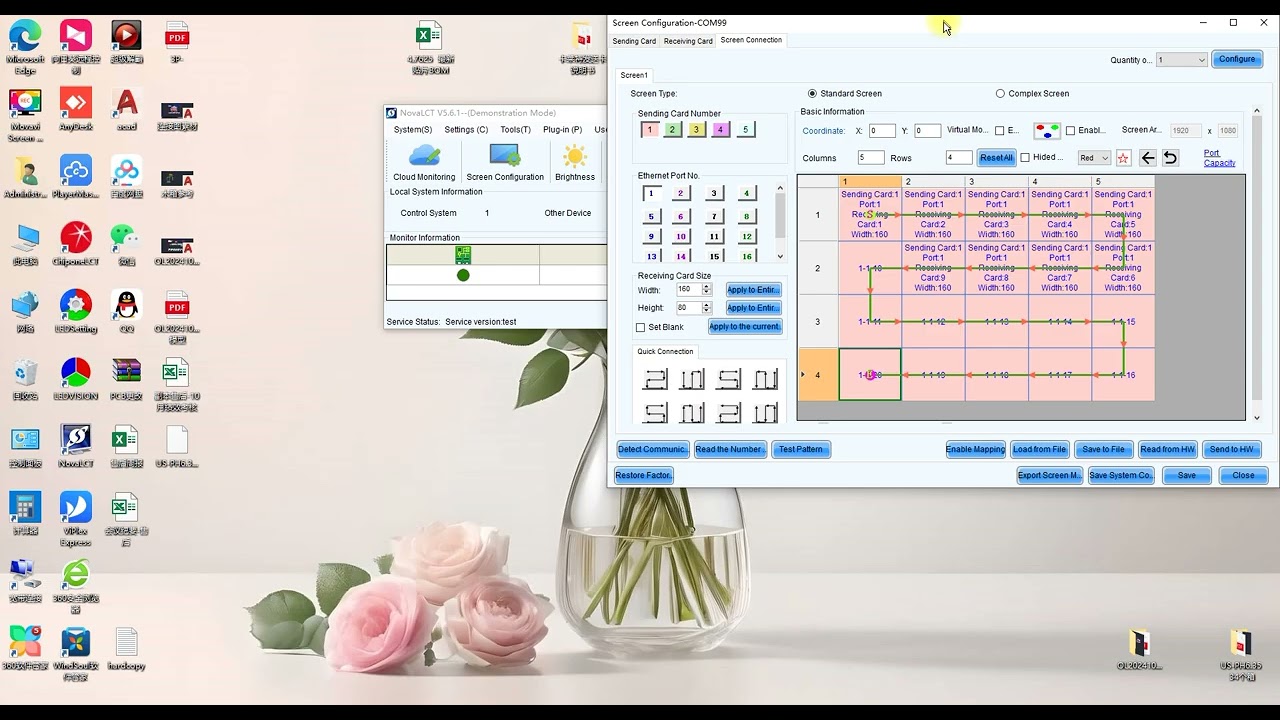1280x720 pixels.
Task: Click Send to HW button
Action: tap(1231, 449)
